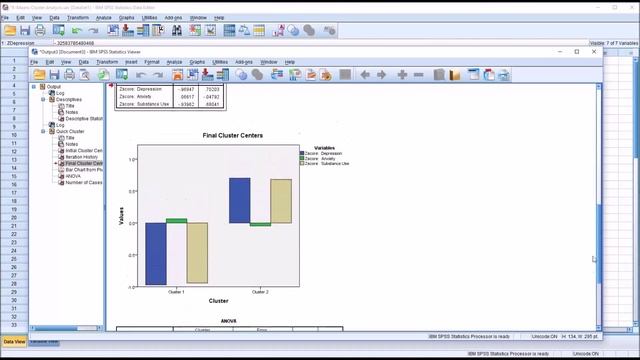Click Open folder icon in Data Editor toolbar
640x360 pixels.
click(10, 30)
